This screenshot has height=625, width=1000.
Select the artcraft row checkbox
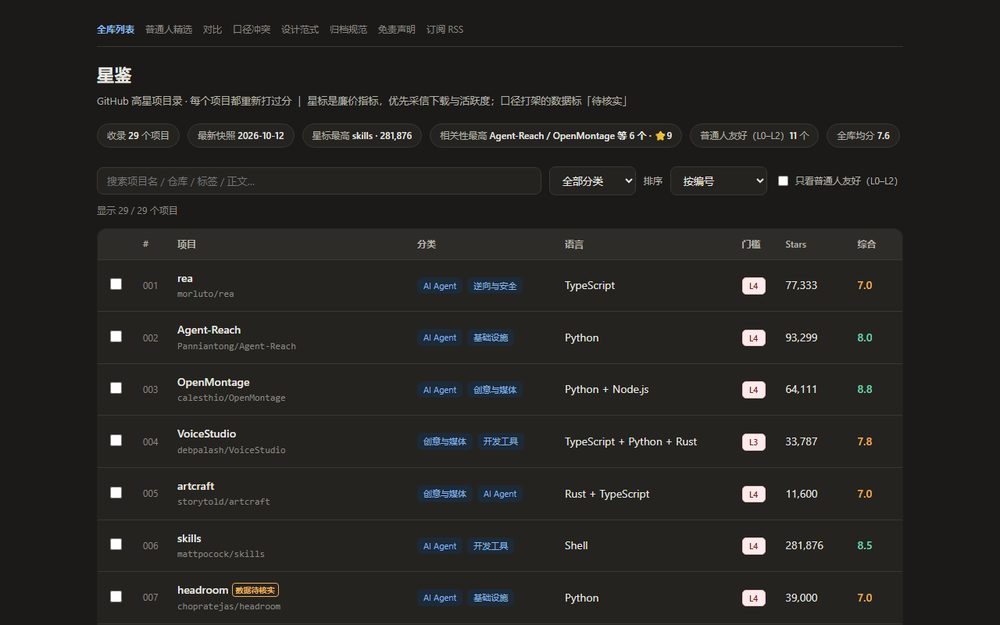[115, 493]
